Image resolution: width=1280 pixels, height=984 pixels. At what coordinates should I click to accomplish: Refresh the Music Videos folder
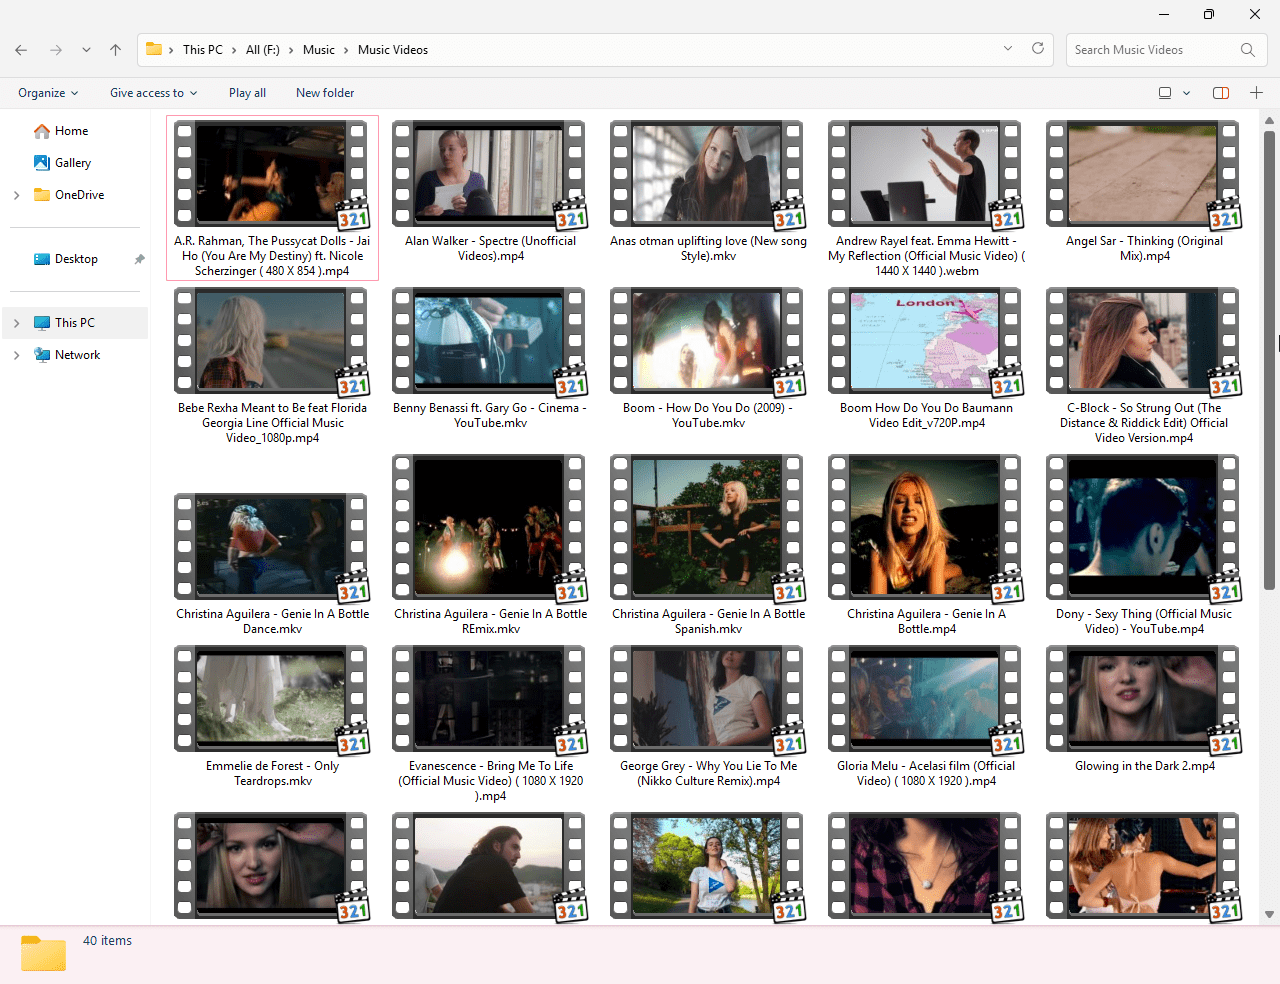pos(1038,49)
